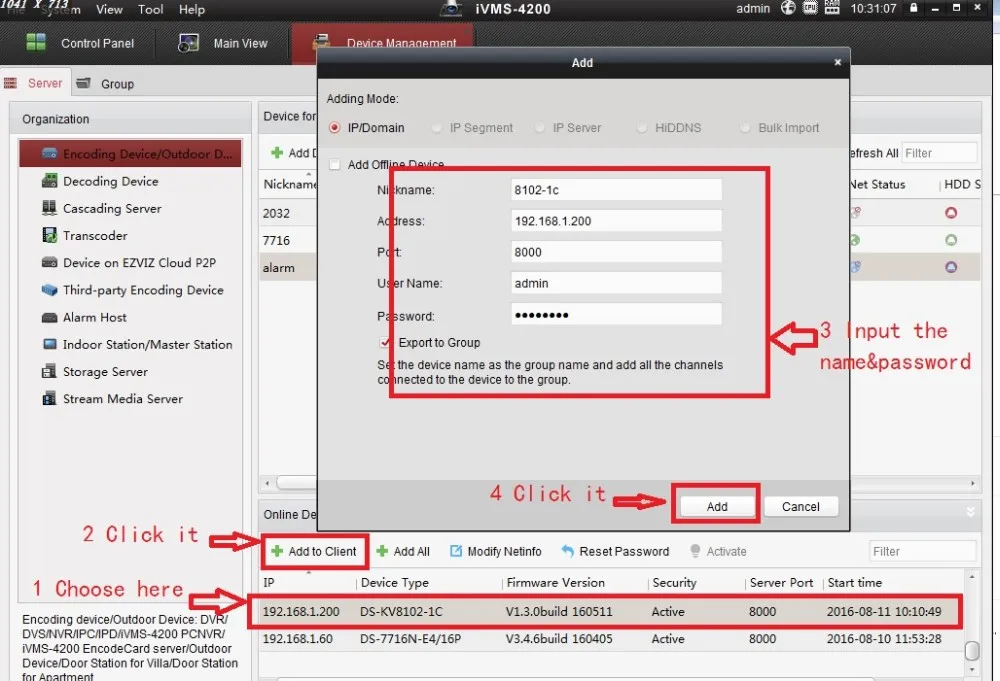Click the Port field showing 8000

click(x=616, y=252)
